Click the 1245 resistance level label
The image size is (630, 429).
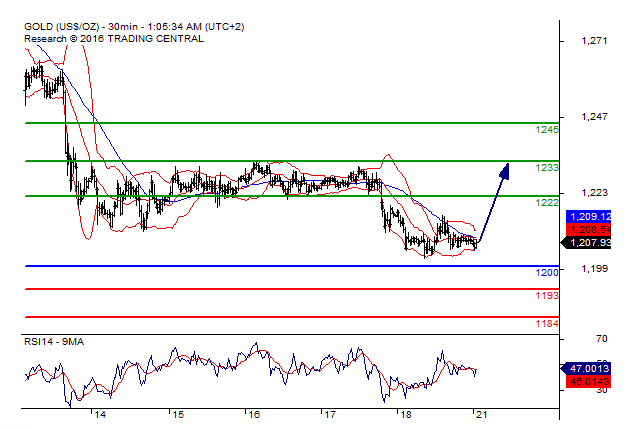pyautogui.click(x=547, y=129)
